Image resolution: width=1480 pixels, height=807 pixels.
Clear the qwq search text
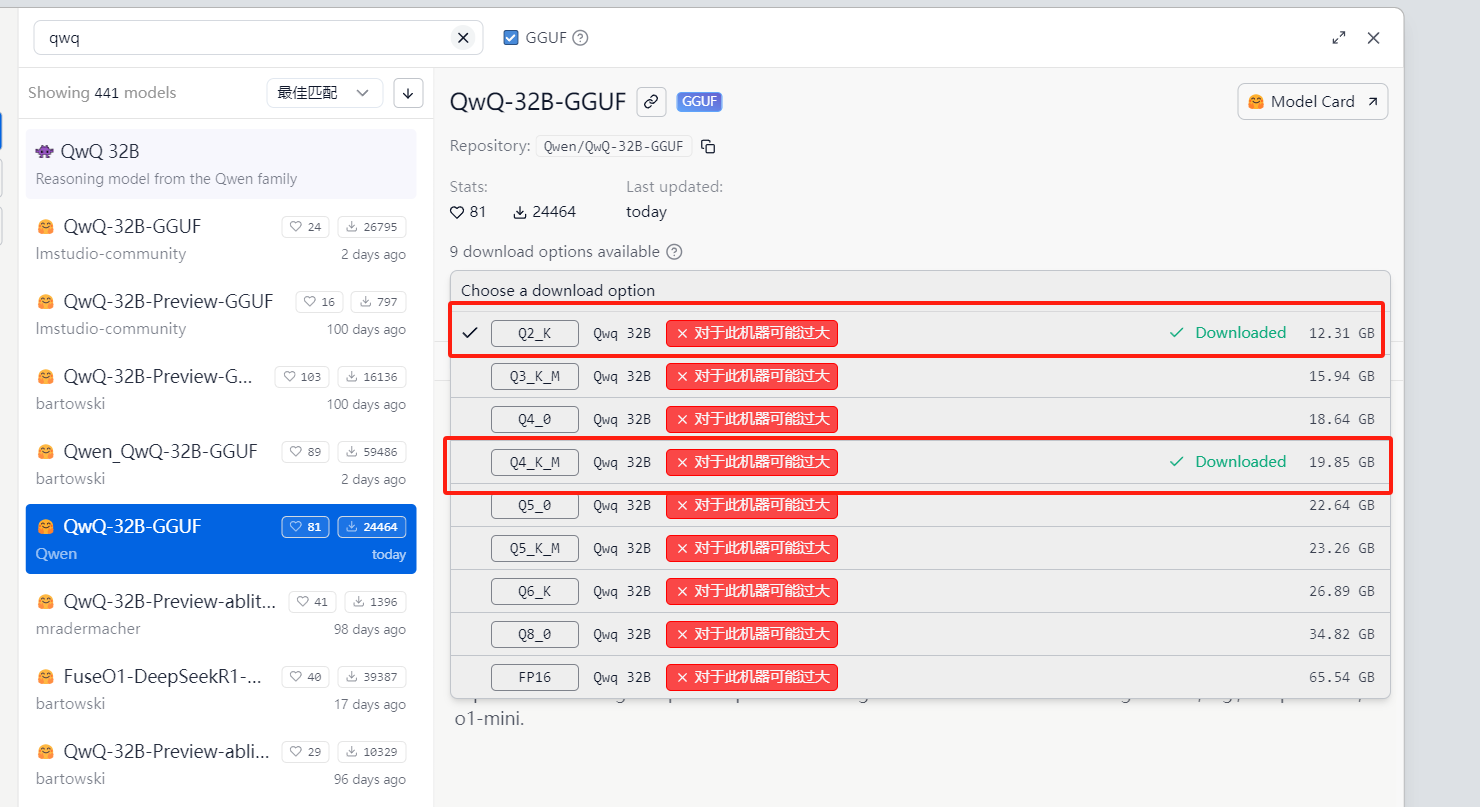pos(463,38)
